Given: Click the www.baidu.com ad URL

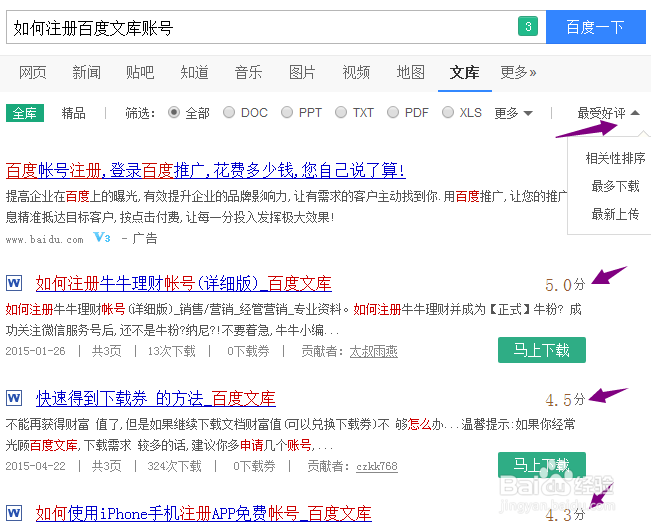Looking at the screenshot, I should [44, 240].
